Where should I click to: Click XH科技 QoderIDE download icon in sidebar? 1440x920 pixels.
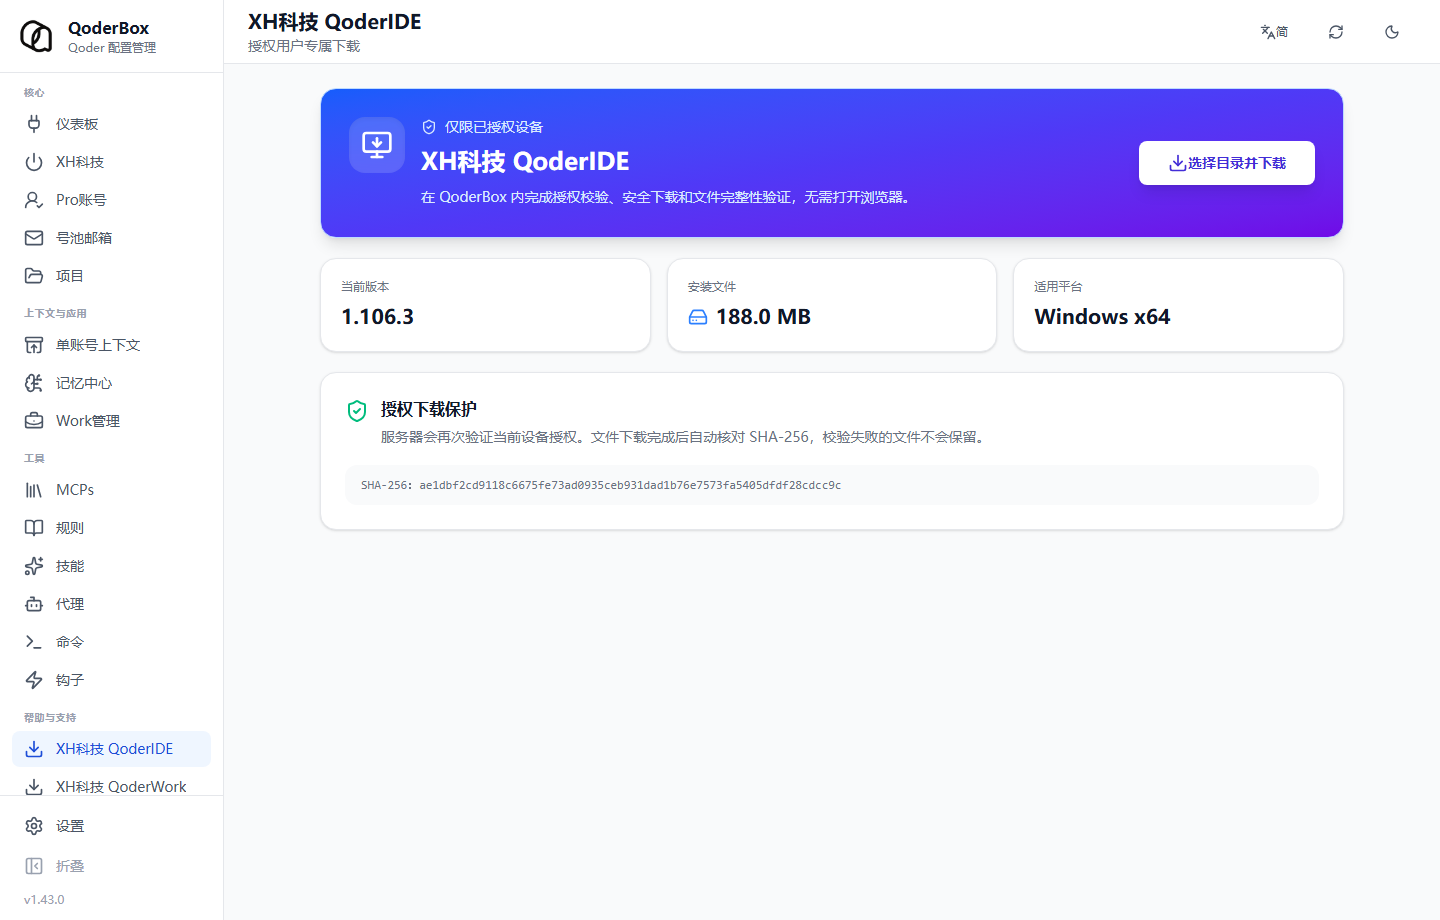pyautogui.click(x=34, y=749)
